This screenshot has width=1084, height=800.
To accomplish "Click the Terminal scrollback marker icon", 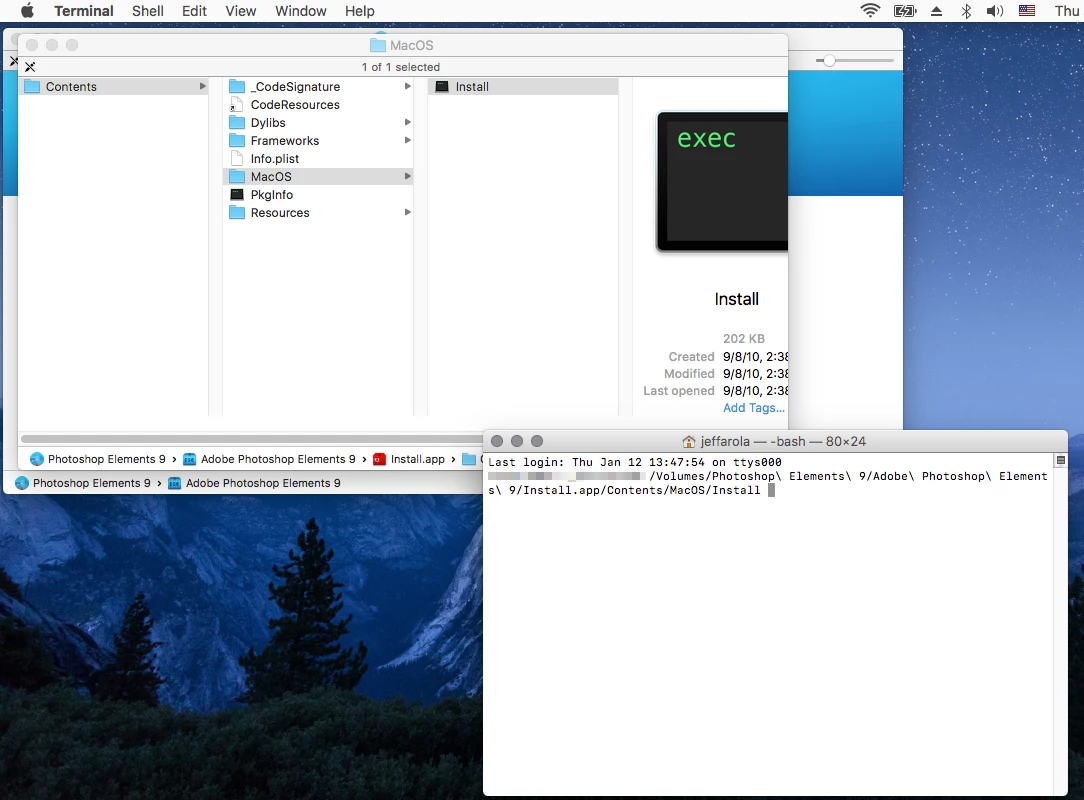I will click(x=1060, y=460).
